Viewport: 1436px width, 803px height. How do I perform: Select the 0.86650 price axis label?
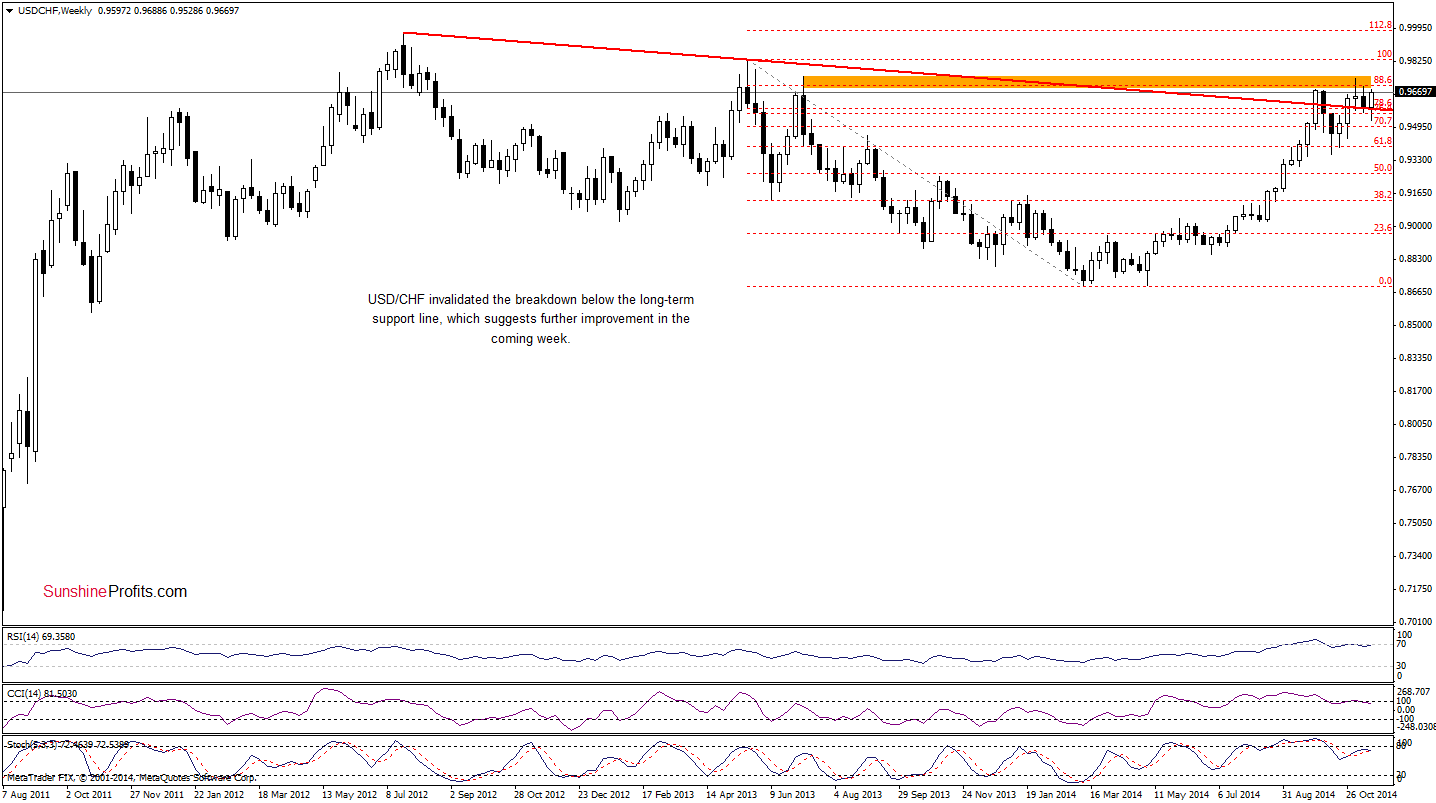(1415, 292)
